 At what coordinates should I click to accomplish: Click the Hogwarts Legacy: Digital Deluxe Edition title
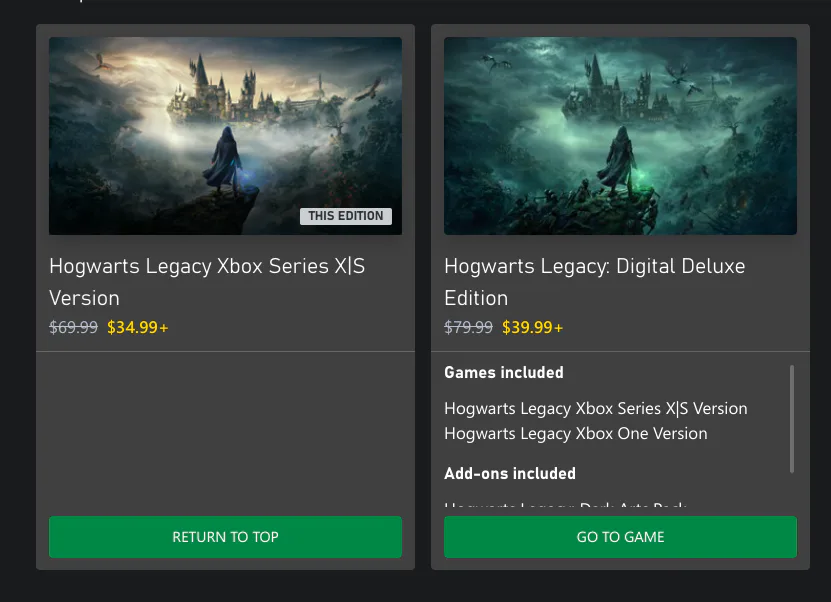pyautogui.click(x=595, y=282)
